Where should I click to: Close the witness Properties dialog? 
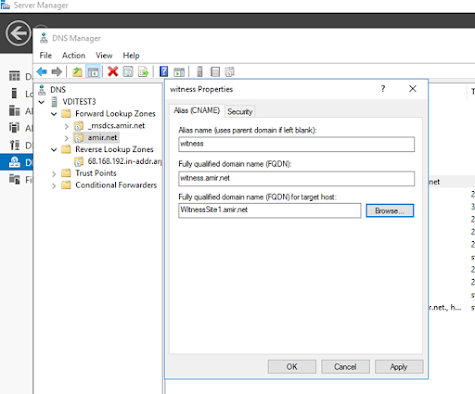413,89
